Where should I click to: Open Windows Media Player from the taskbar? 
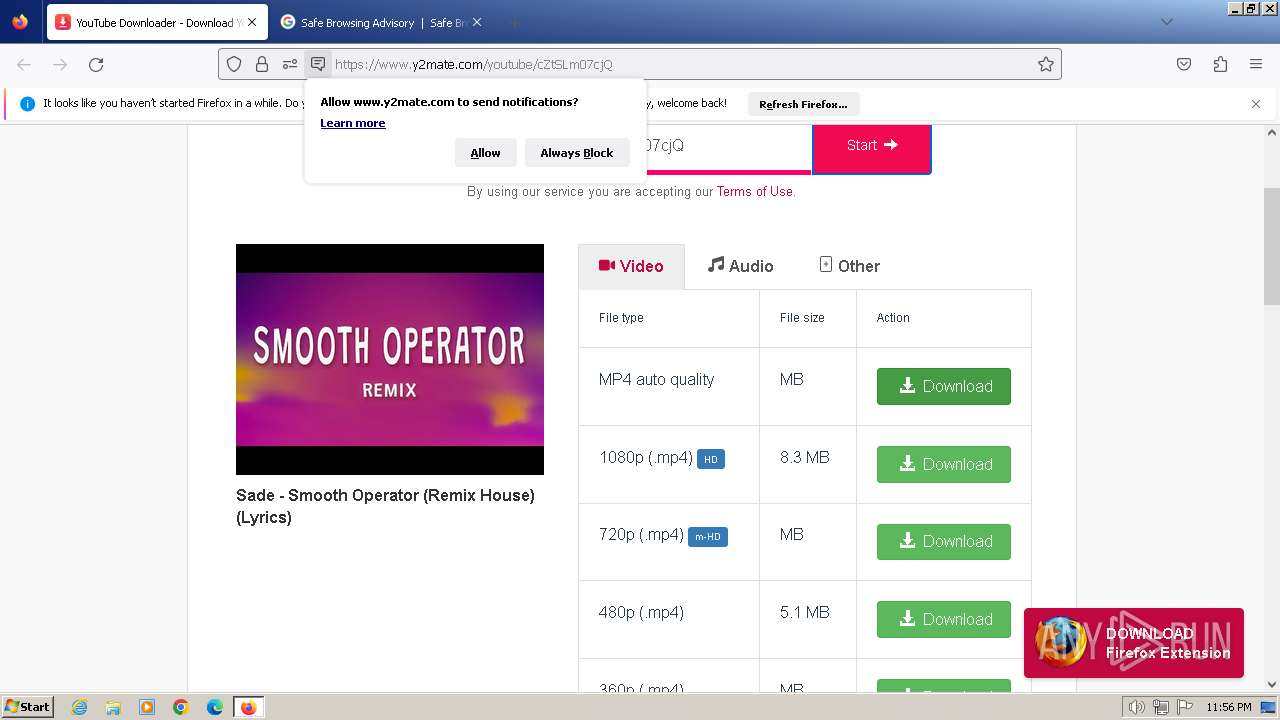147,707
